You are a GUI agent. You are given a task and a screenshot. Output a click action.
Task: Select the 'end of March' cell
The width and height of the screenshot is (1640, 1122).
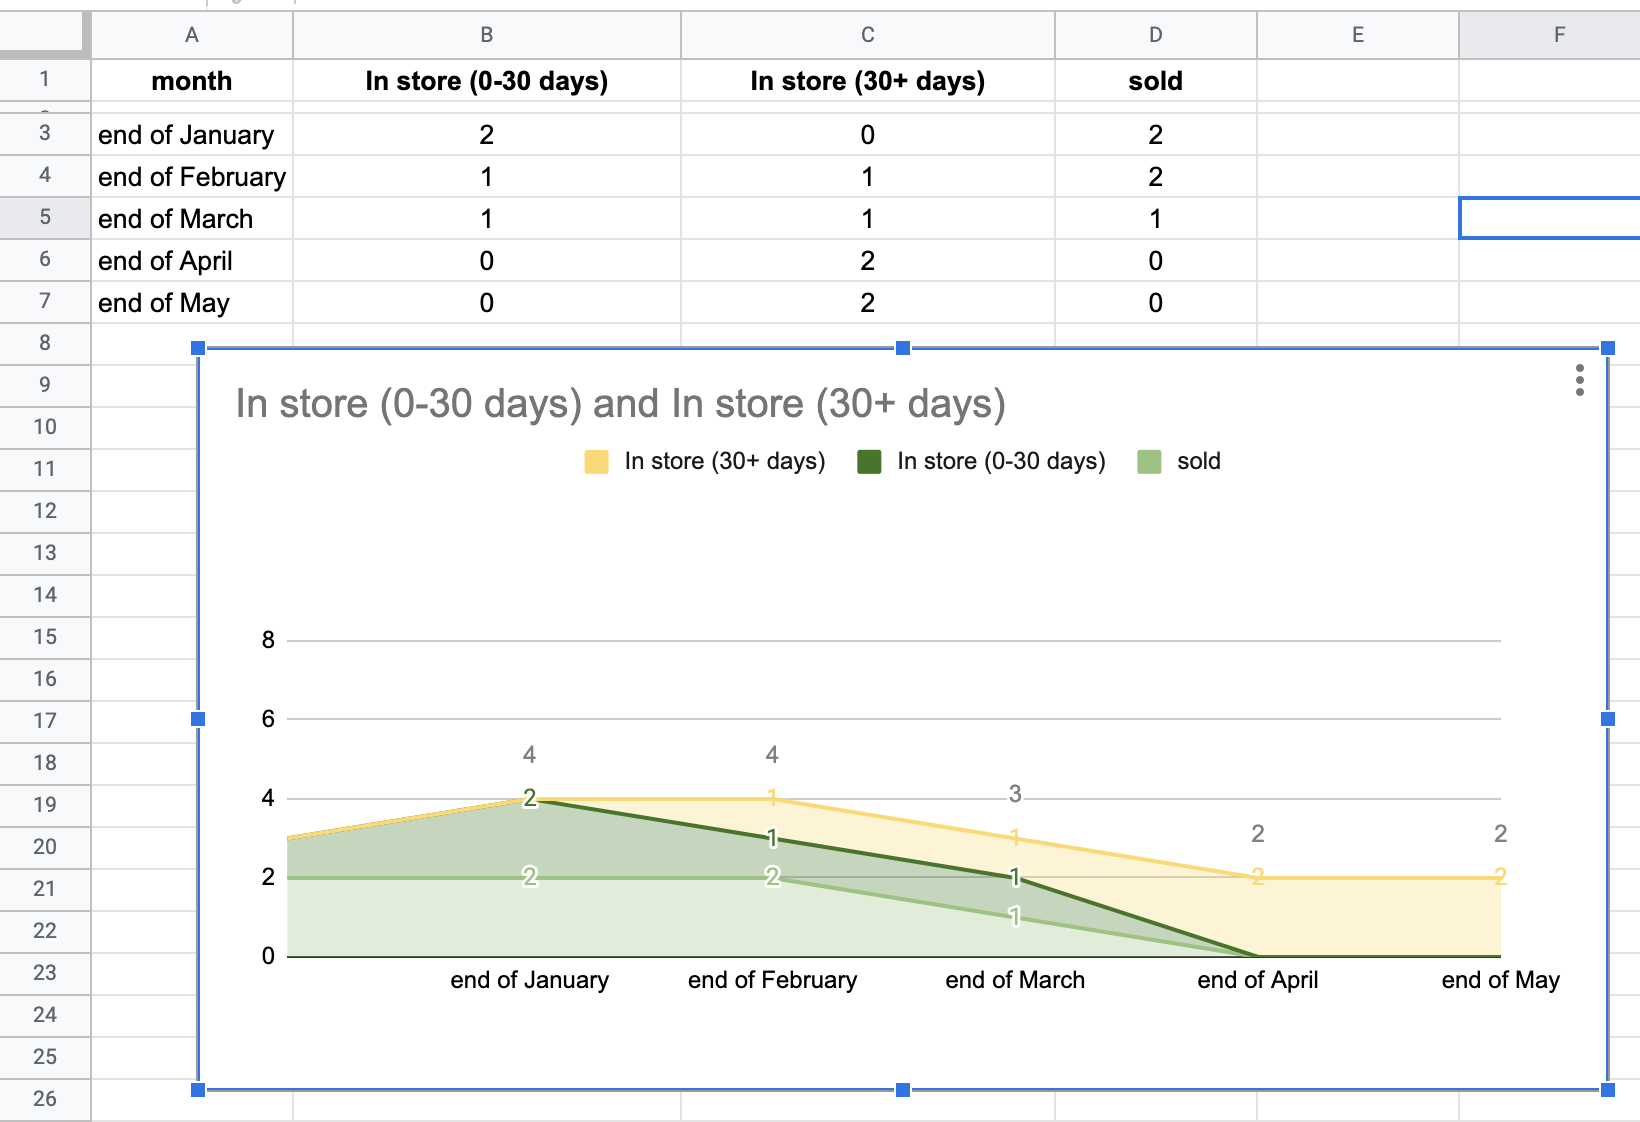(x=192, y=219)
